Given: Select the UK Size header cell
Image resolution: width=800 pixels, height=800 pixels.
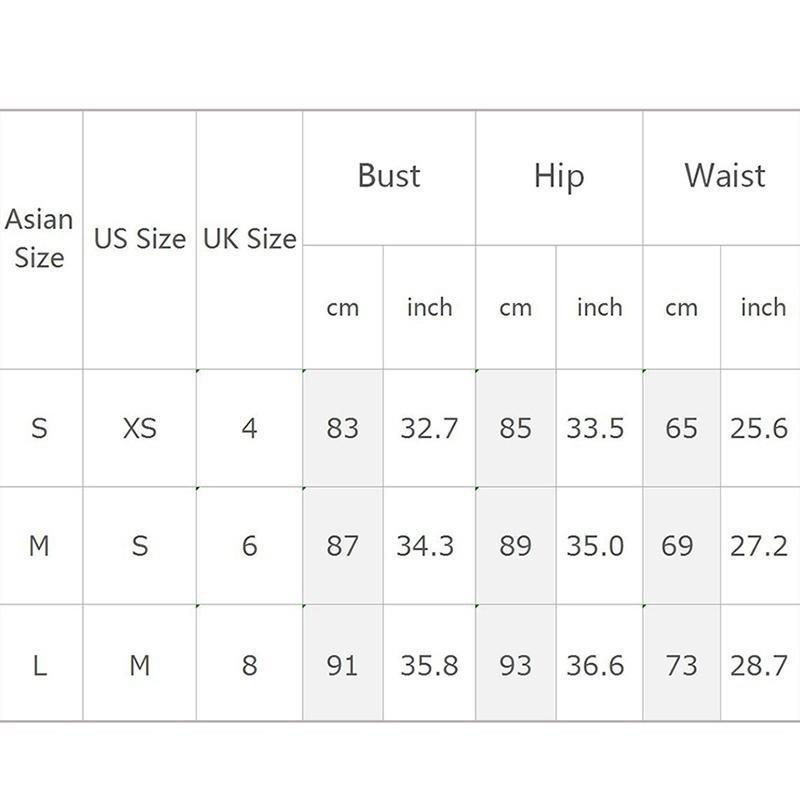Looking at the screenshot, I should coord(250,239).
